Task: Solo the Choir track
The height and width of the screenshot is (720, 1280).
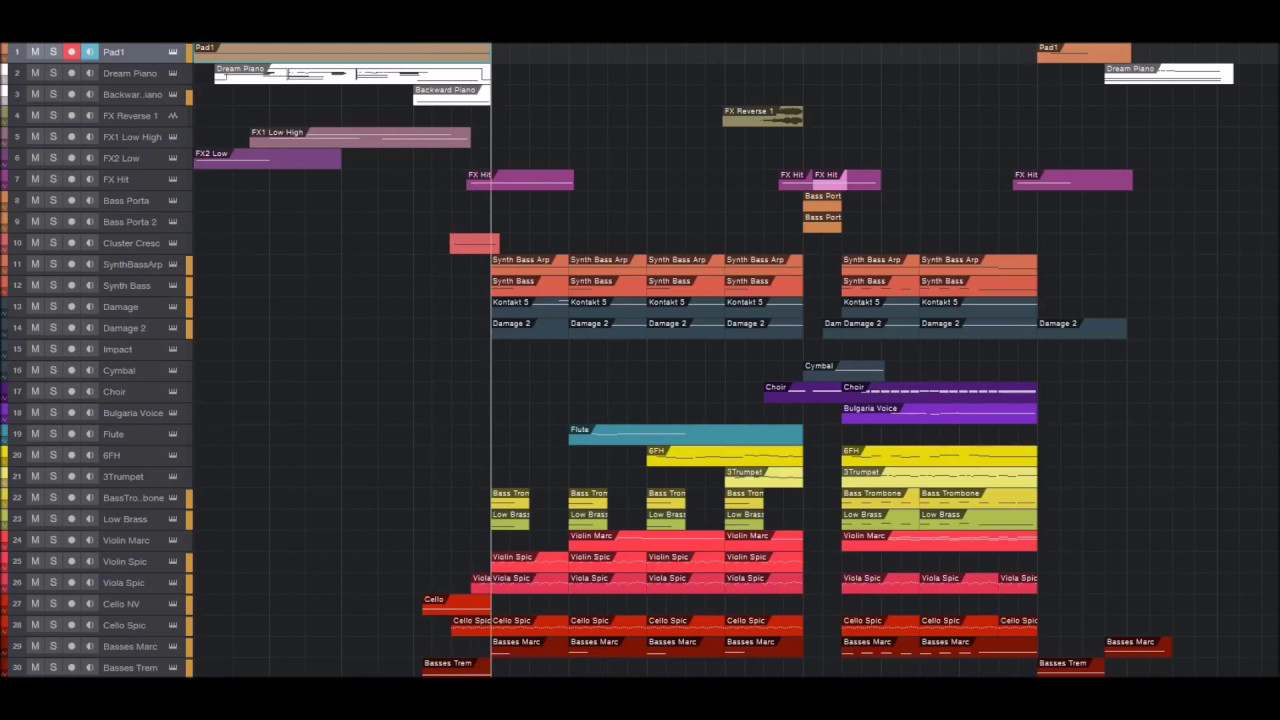Action: point(53,392)
